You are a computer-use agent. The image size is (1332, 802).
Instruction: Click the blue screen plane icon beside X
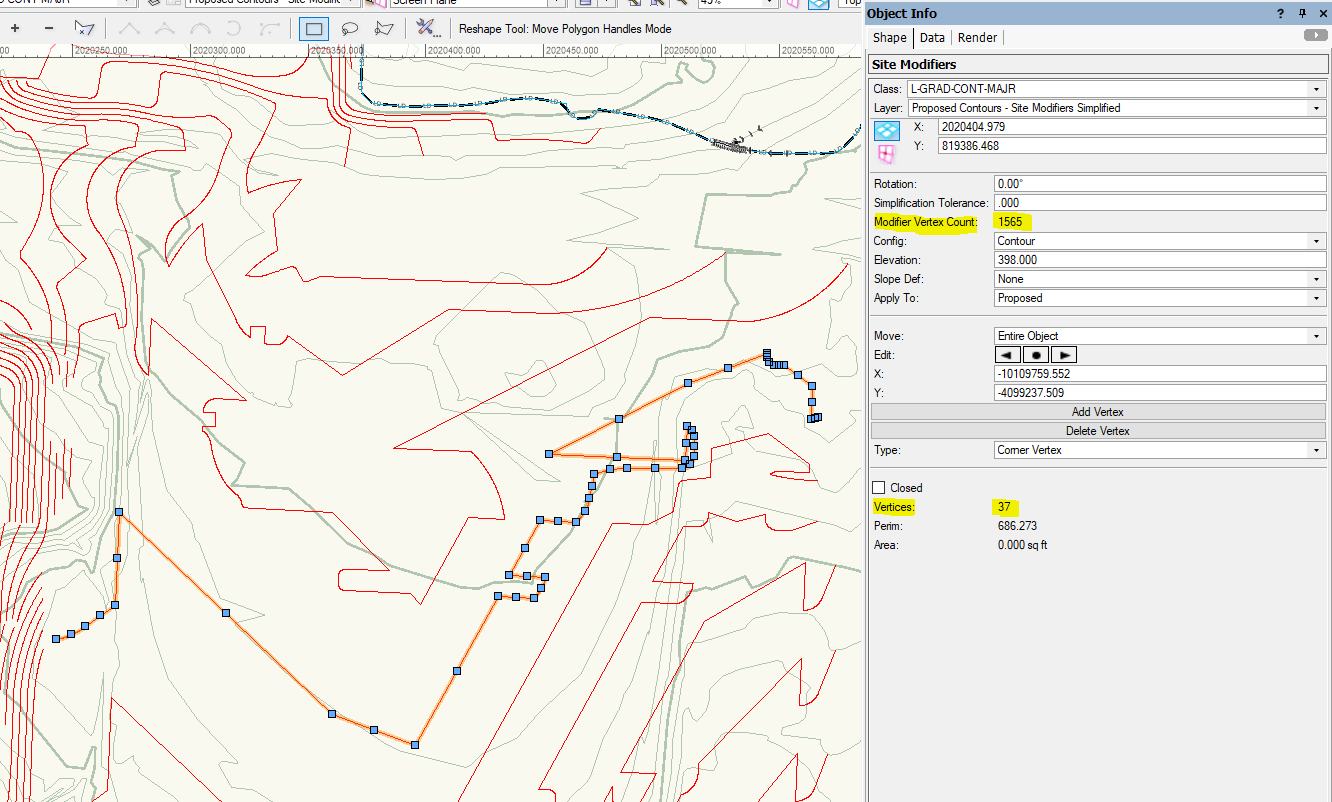pyautogui.click(x=887, y=130)
